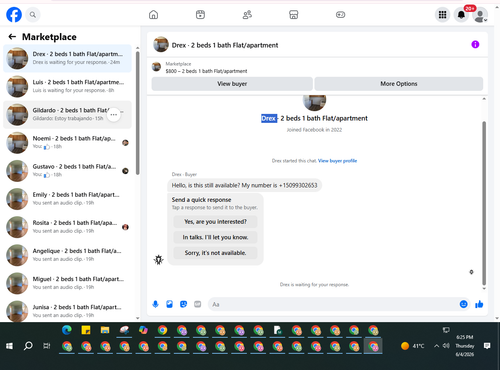Viewport: 500px width, 370px height.
Task: Attach a photo file icon
Action: (169, 304)
